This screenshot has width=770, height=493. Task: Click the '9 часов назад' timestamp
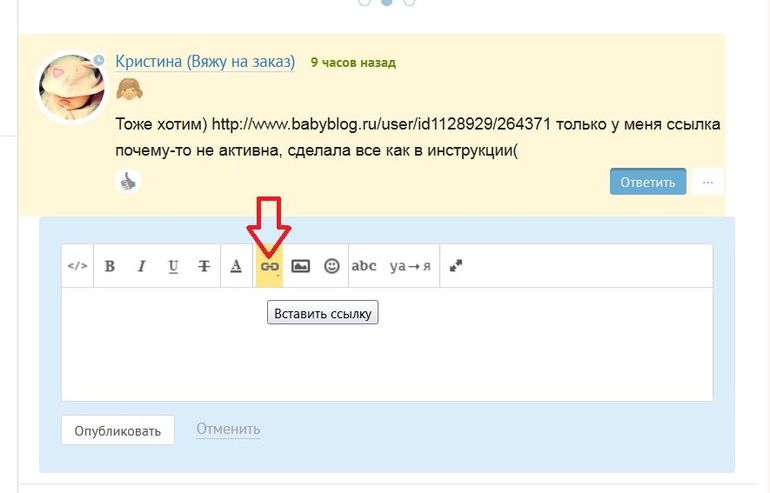tap(353, 63)
